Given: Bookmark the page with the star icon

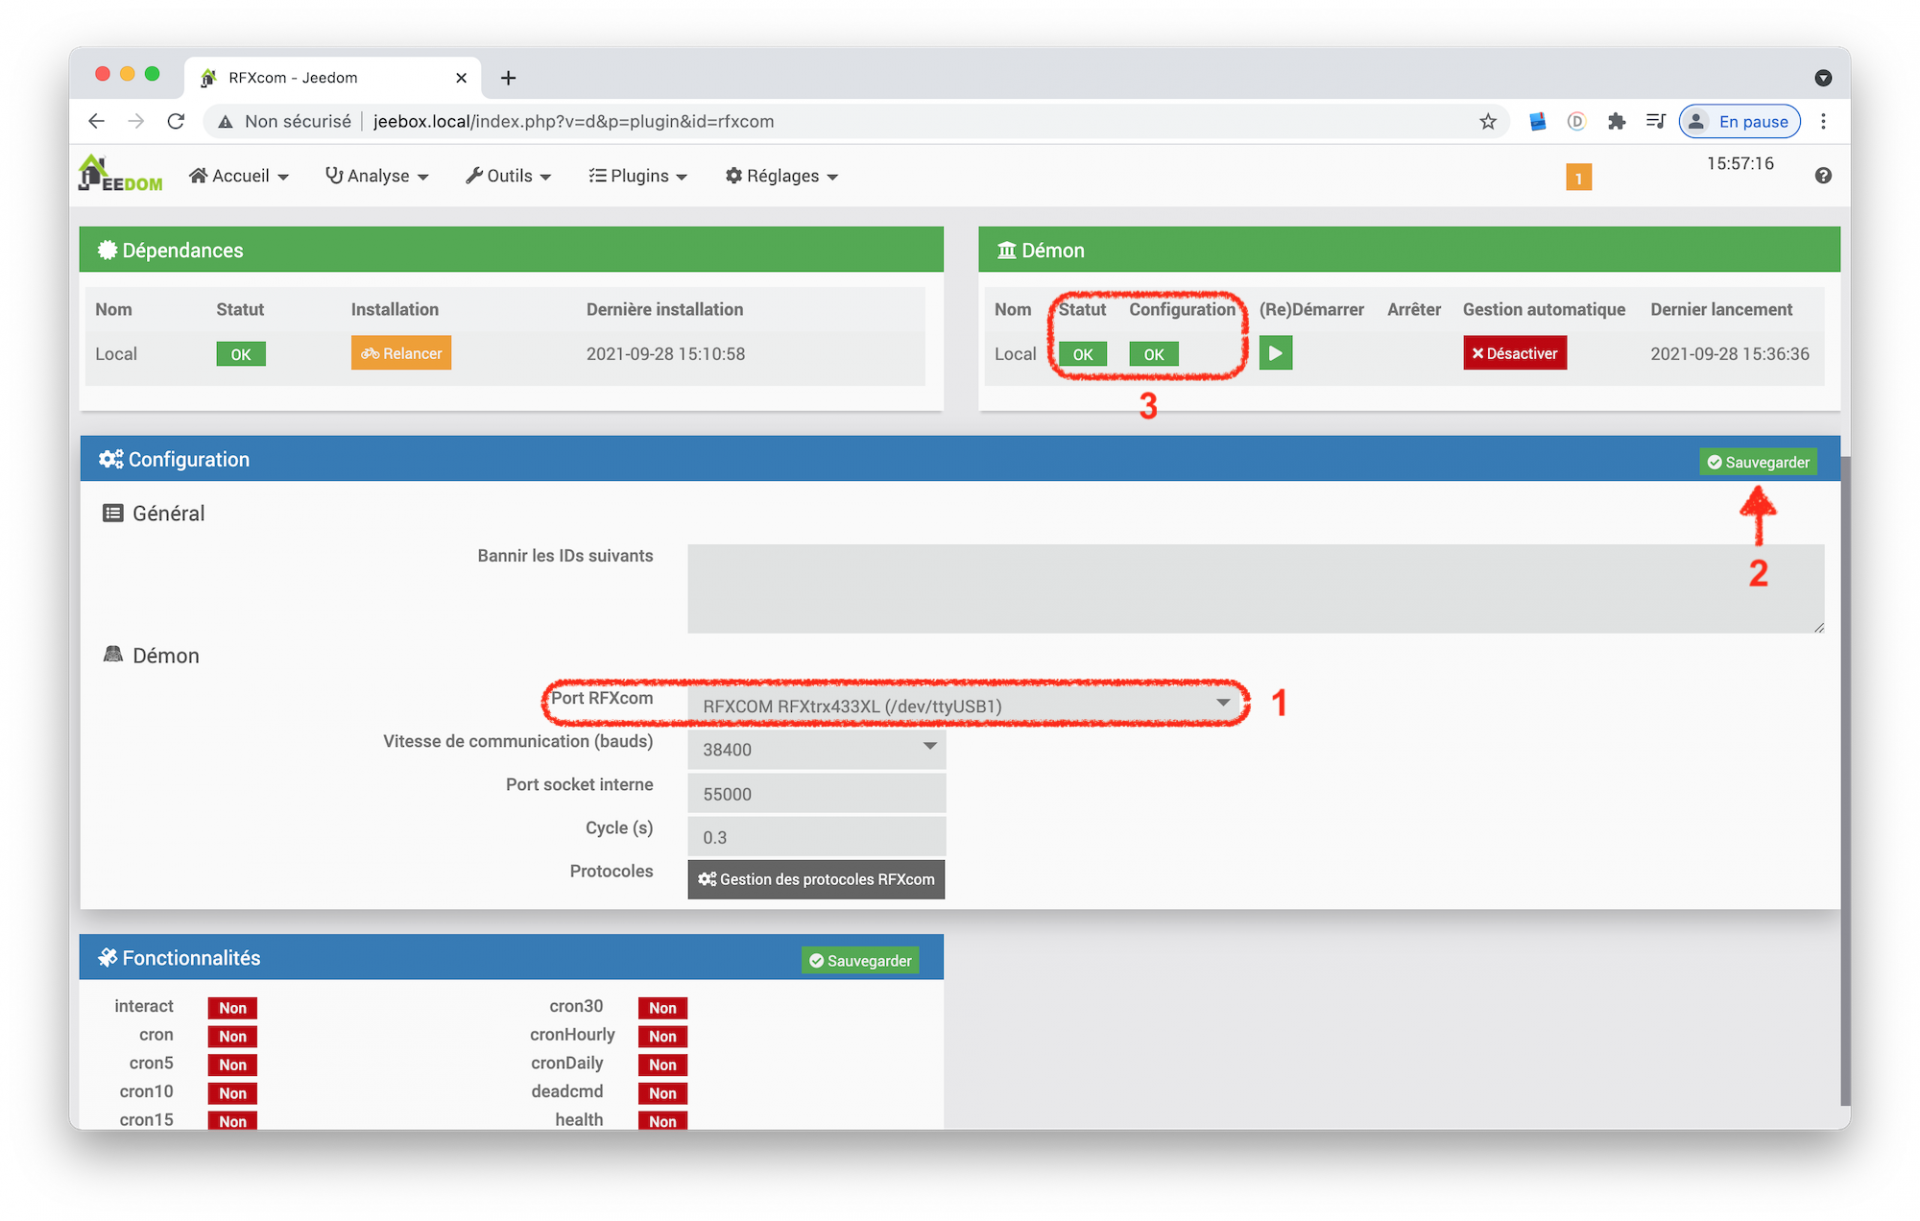Looking at the screenshot, I should (x=1488, y=121).
